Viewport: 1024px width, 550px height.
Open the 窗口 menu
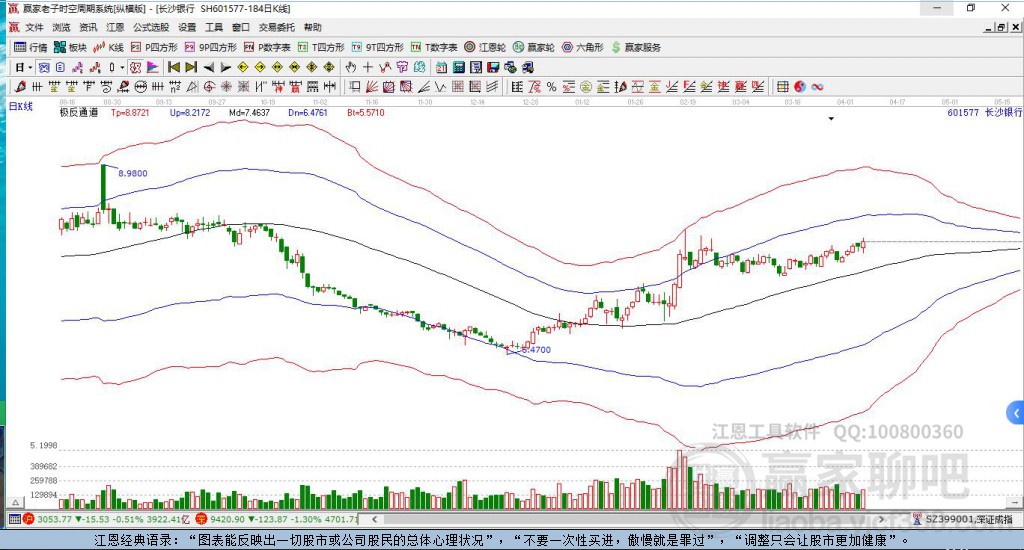click(241, 27)
